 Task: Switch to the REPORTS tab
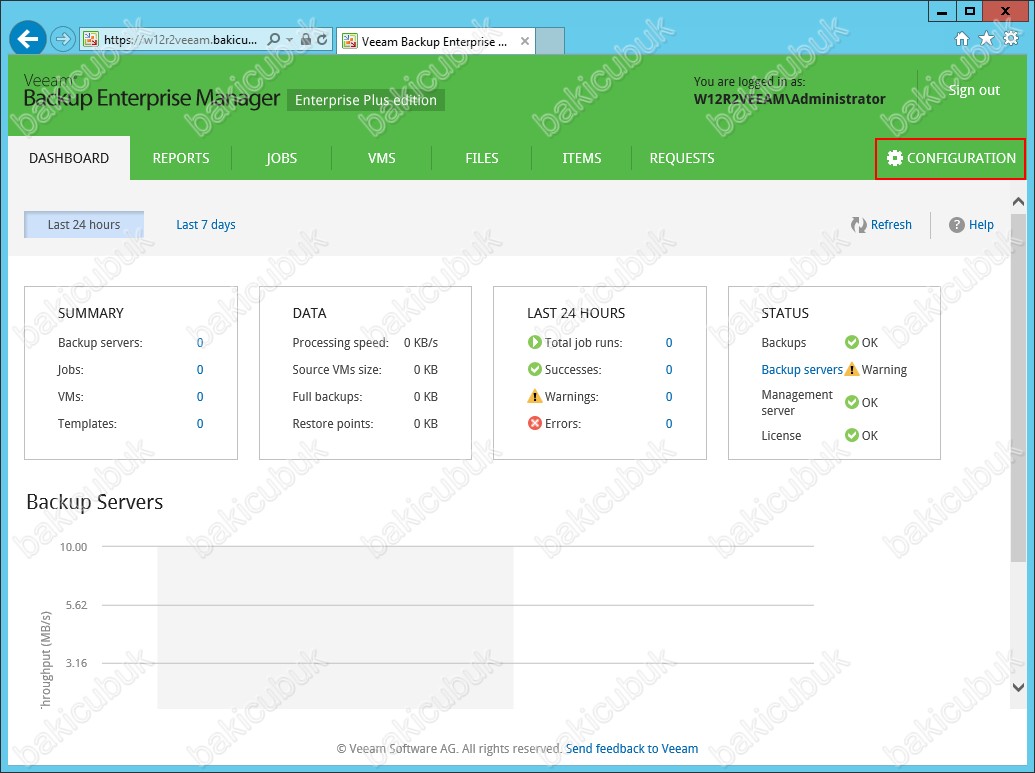[181, 158]
